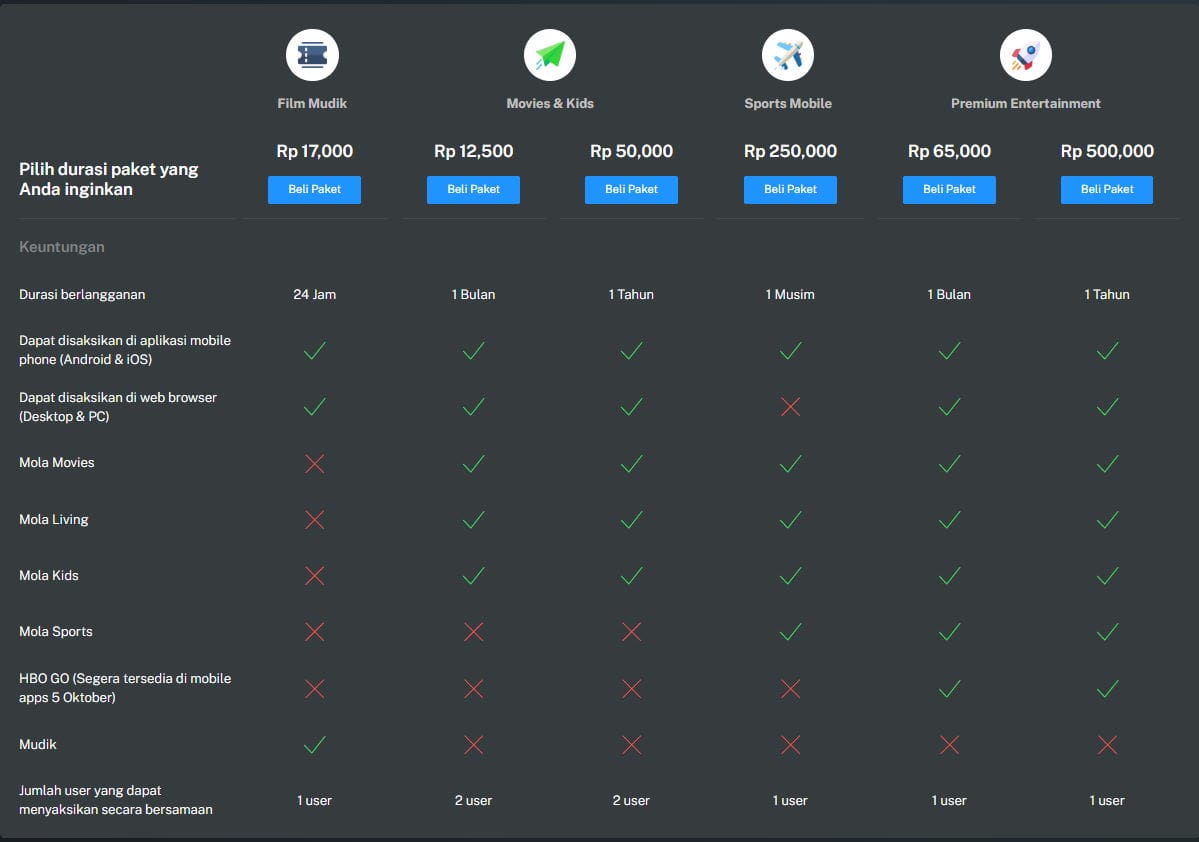
Task: Click the Mola Sports checkmark in the Rp 250,000 column
Action: (790, 632)
